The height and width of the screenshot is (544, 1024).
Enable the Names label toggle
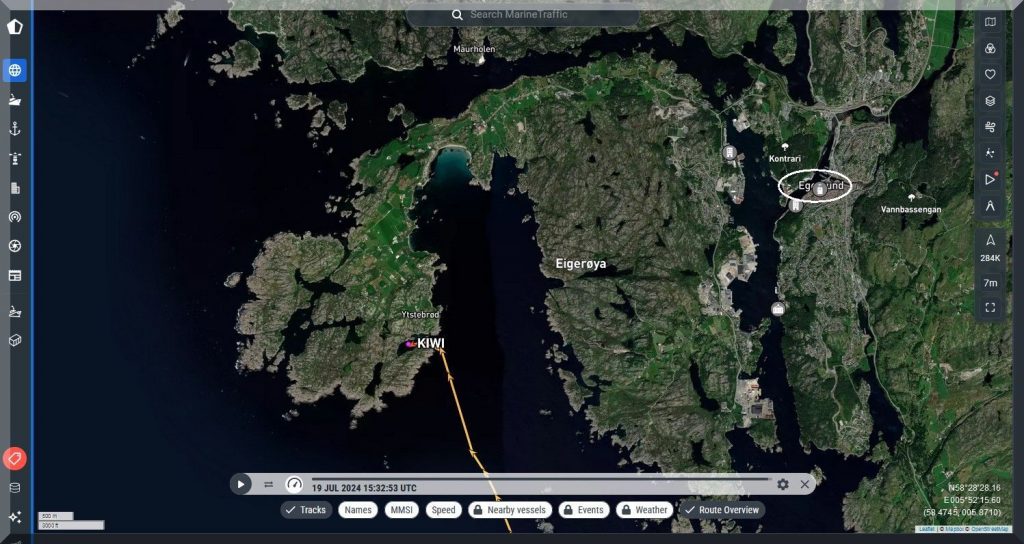pyautogui.click(x=358, y=510)
